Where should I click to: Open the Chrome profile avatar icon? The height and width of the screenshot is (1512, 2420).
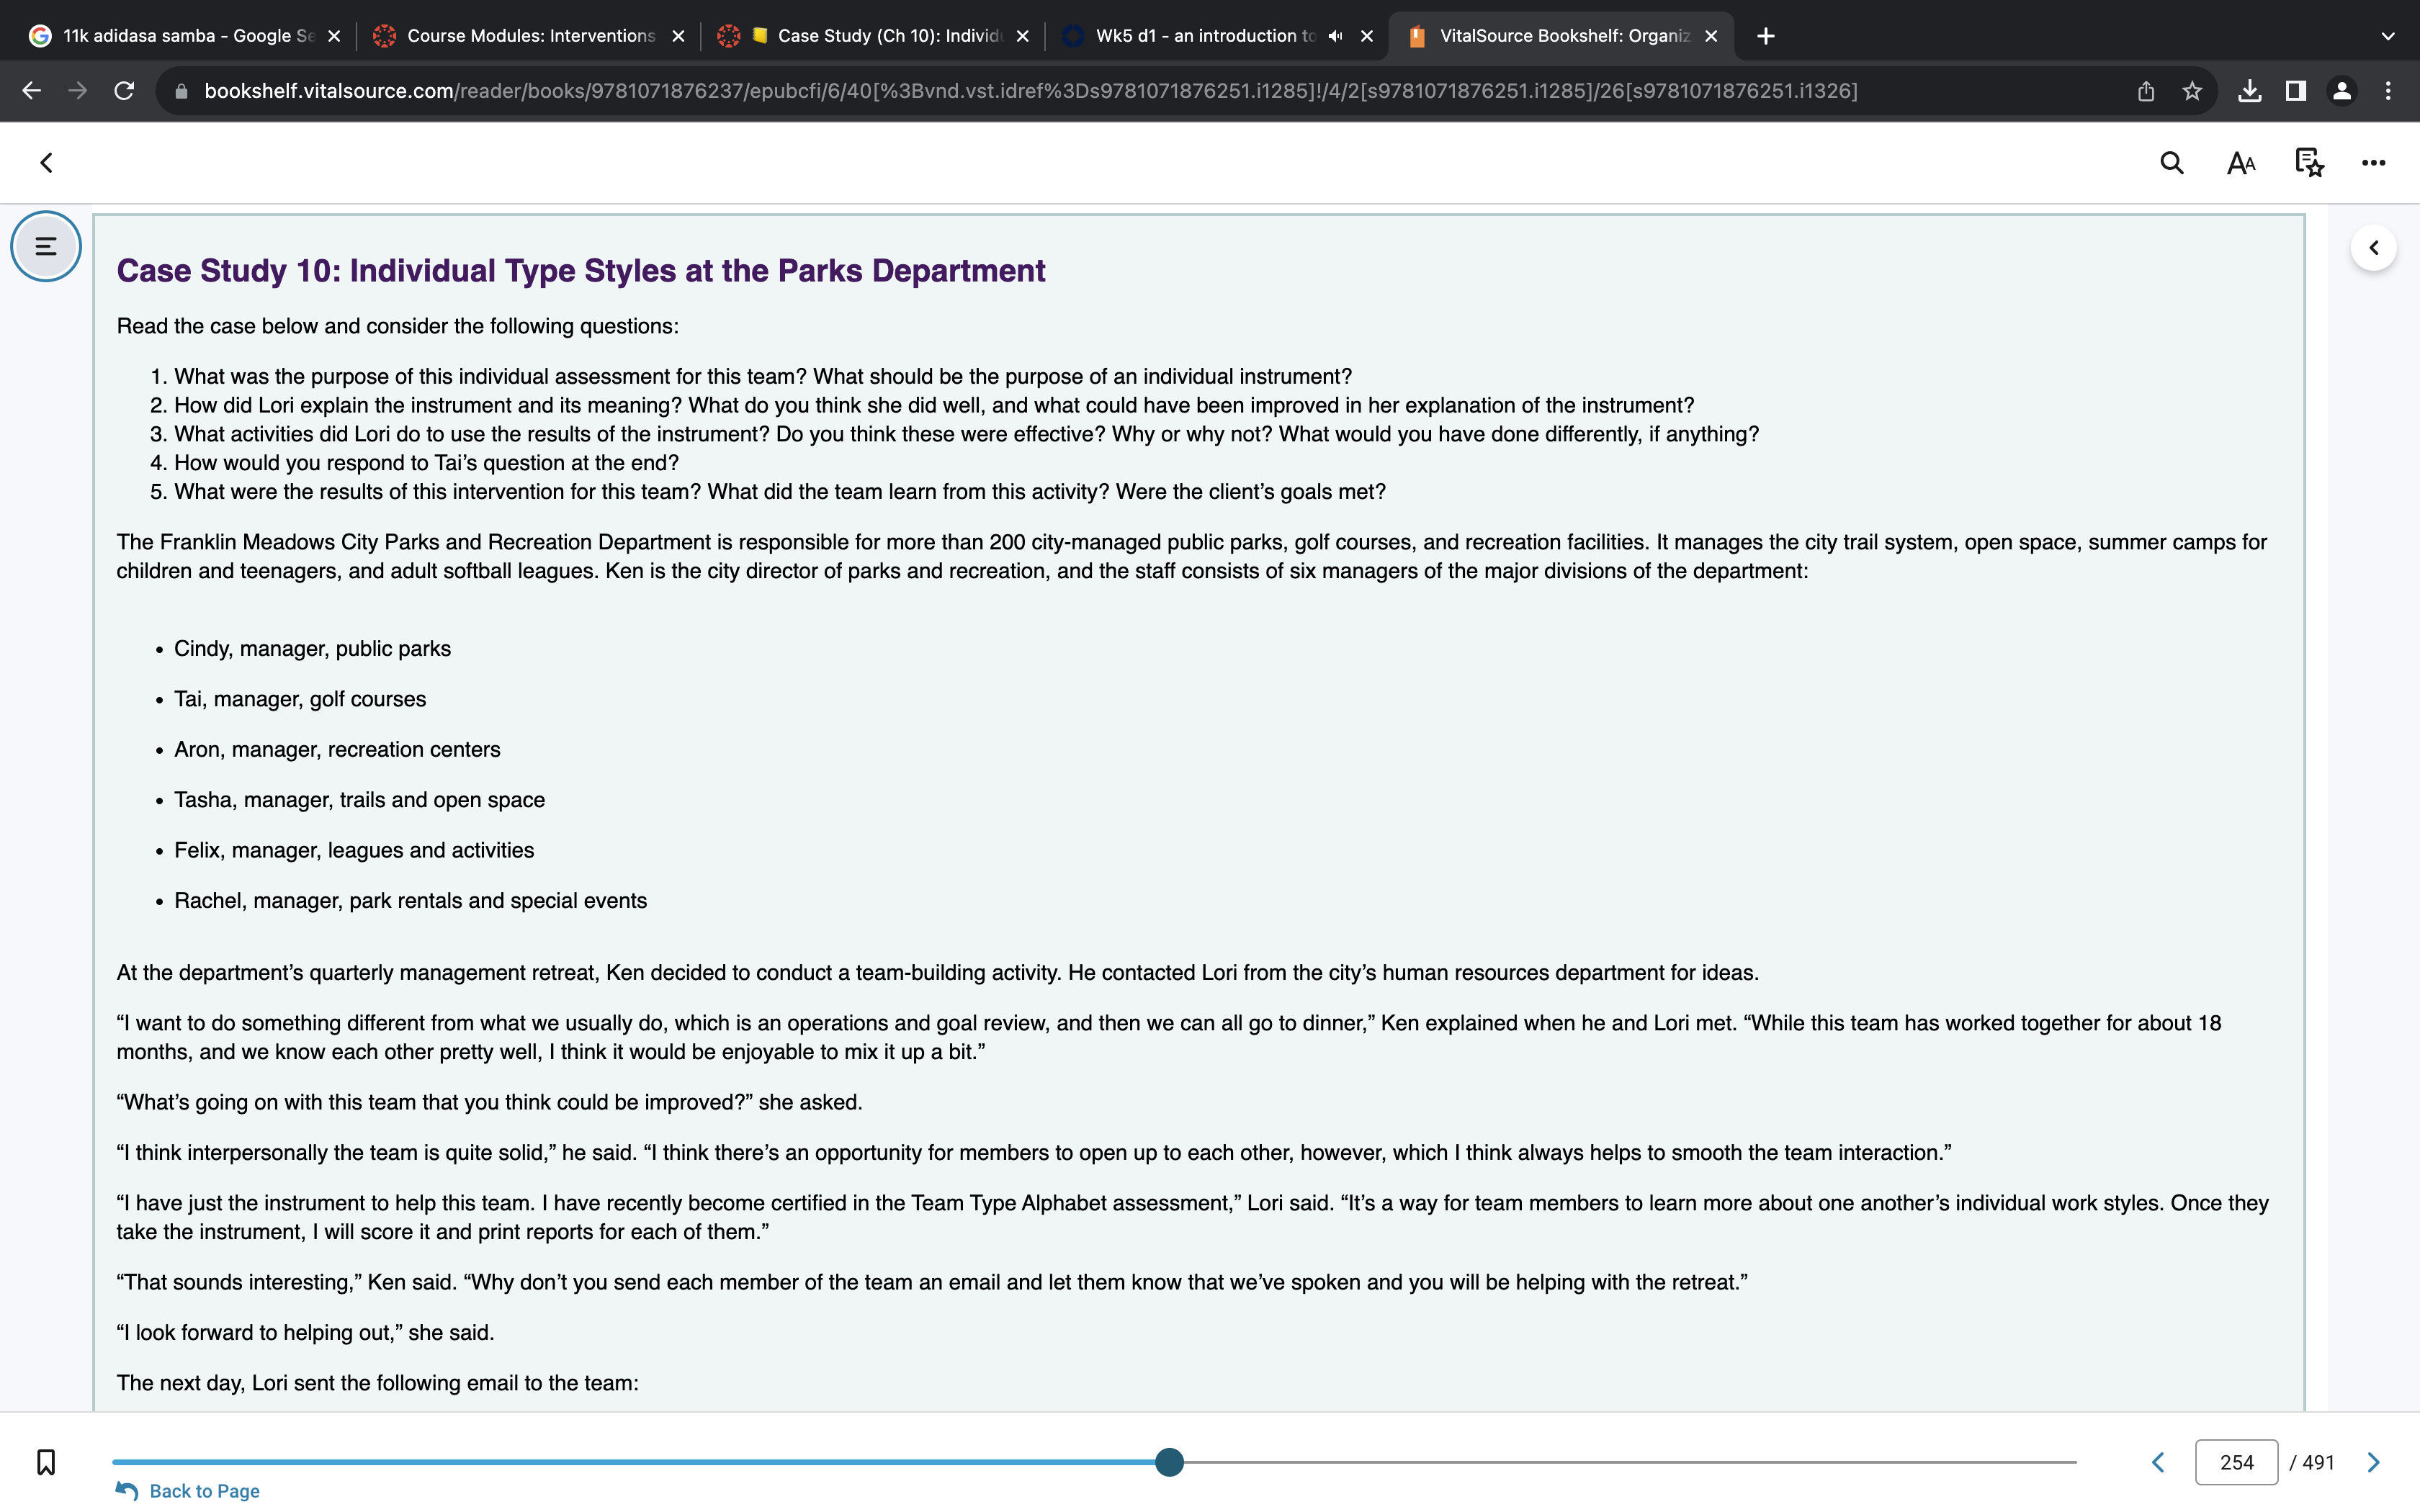[2342, 91]
